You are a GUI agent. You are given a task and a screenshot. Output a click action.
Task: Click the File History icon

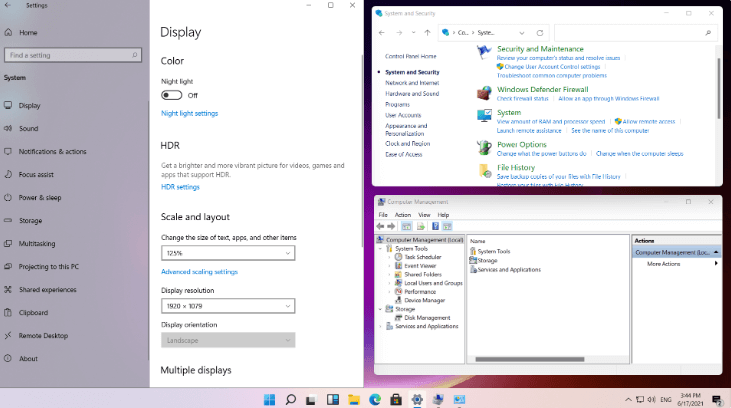tap(484, 171)
